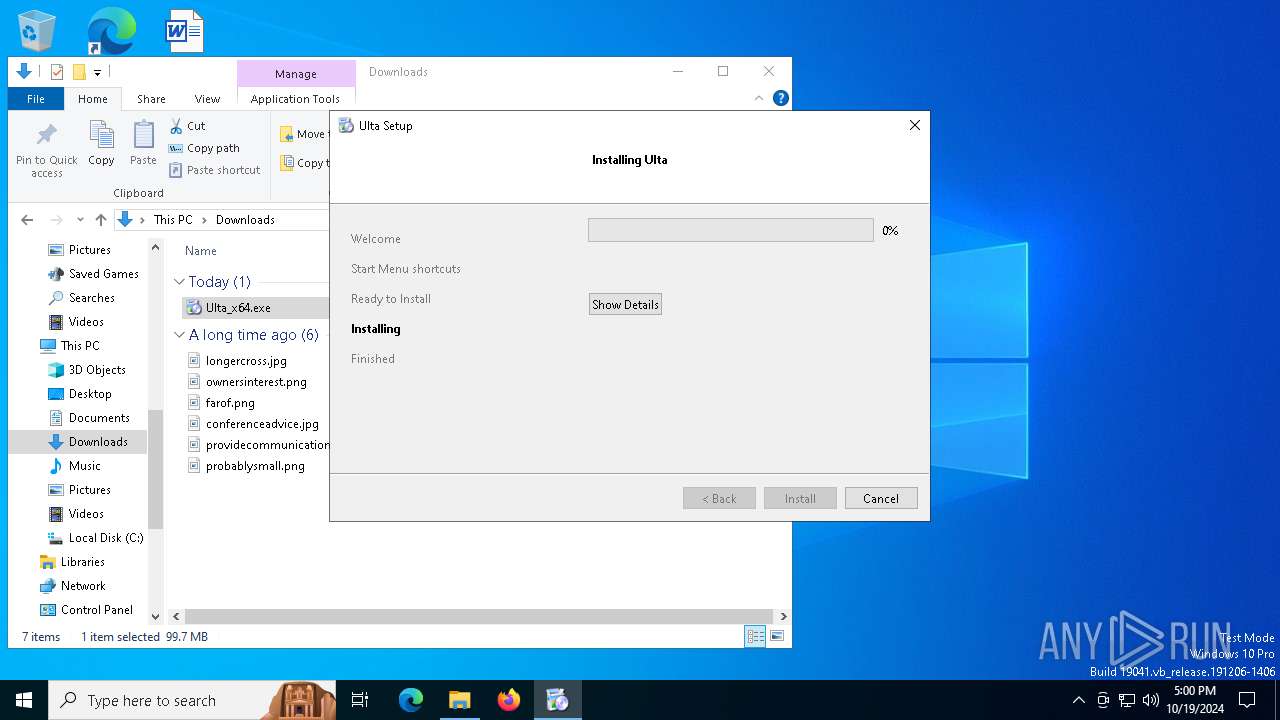Open the Word document desktop icon
The image size is (1280, 720).
coord(185,31)
